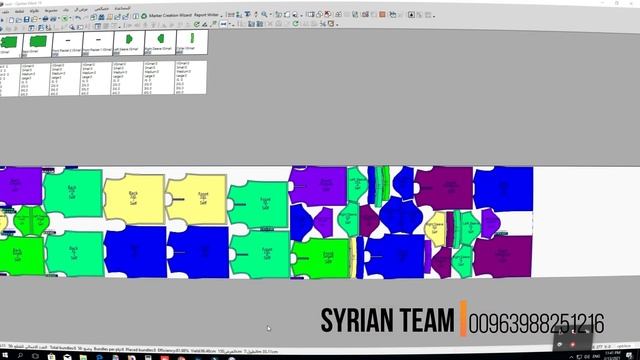
Task: Click the Windows Start button
Action: point(5,356)
